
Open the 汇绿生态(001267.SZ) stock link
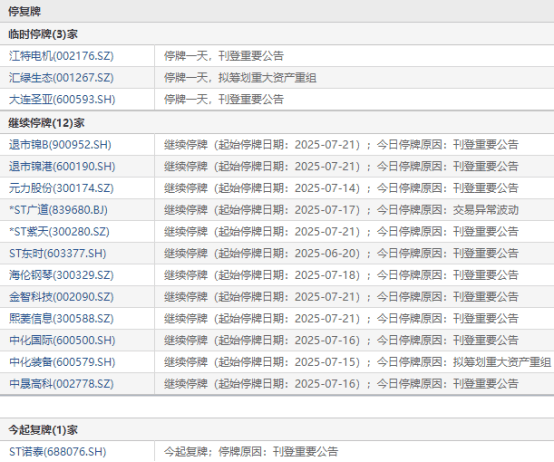pyautogui.click(x=61, y=78)
